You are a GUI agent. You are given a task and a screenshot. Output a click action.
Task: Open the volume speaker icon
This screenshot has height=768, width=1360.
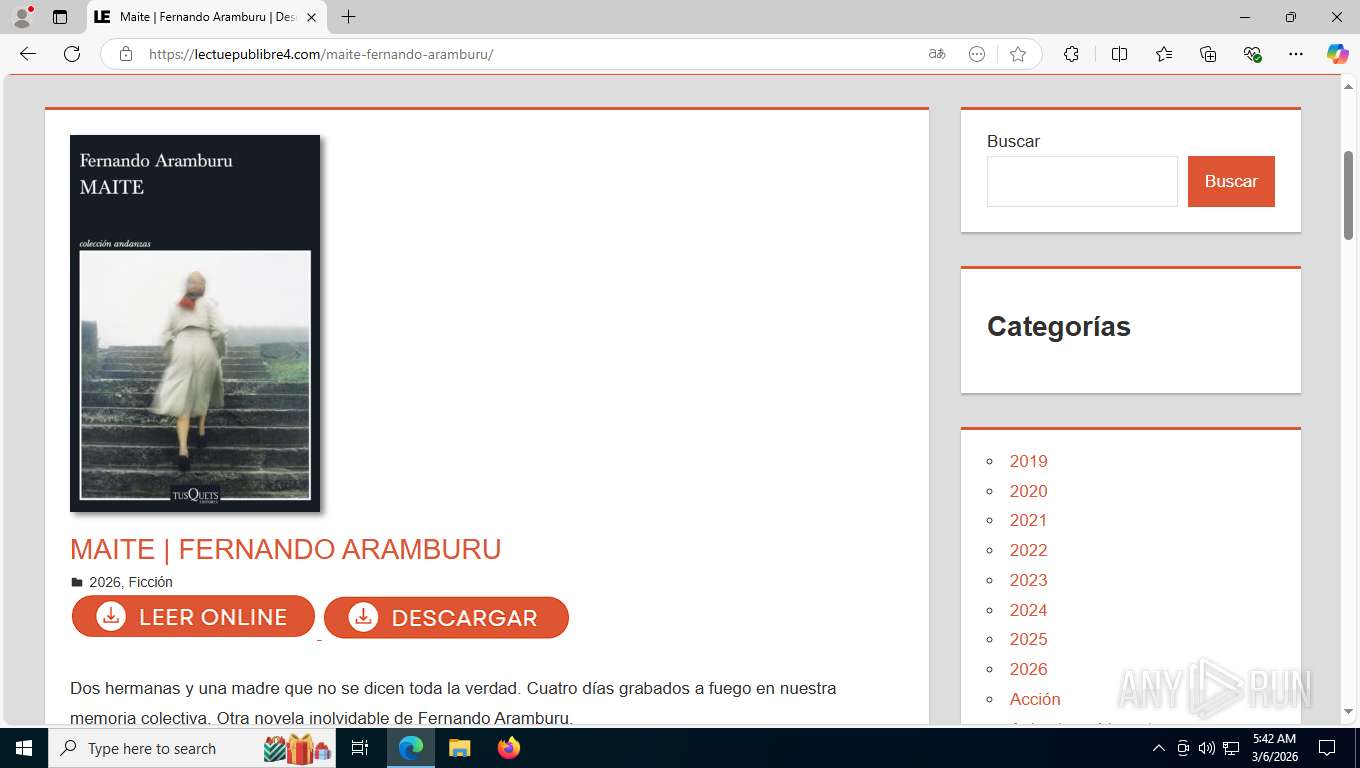point(1207,748)
